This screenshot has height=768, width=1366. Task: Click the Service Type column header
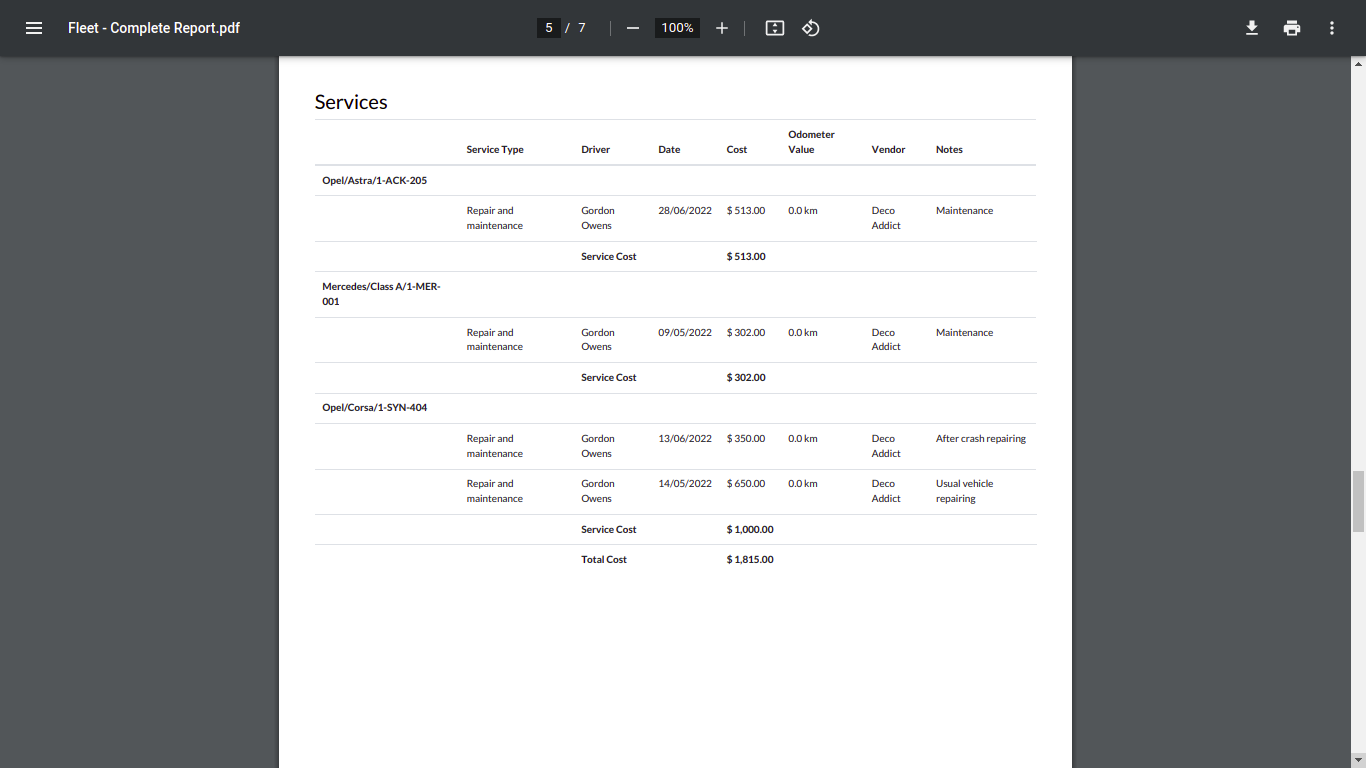[x=495, y=150]
